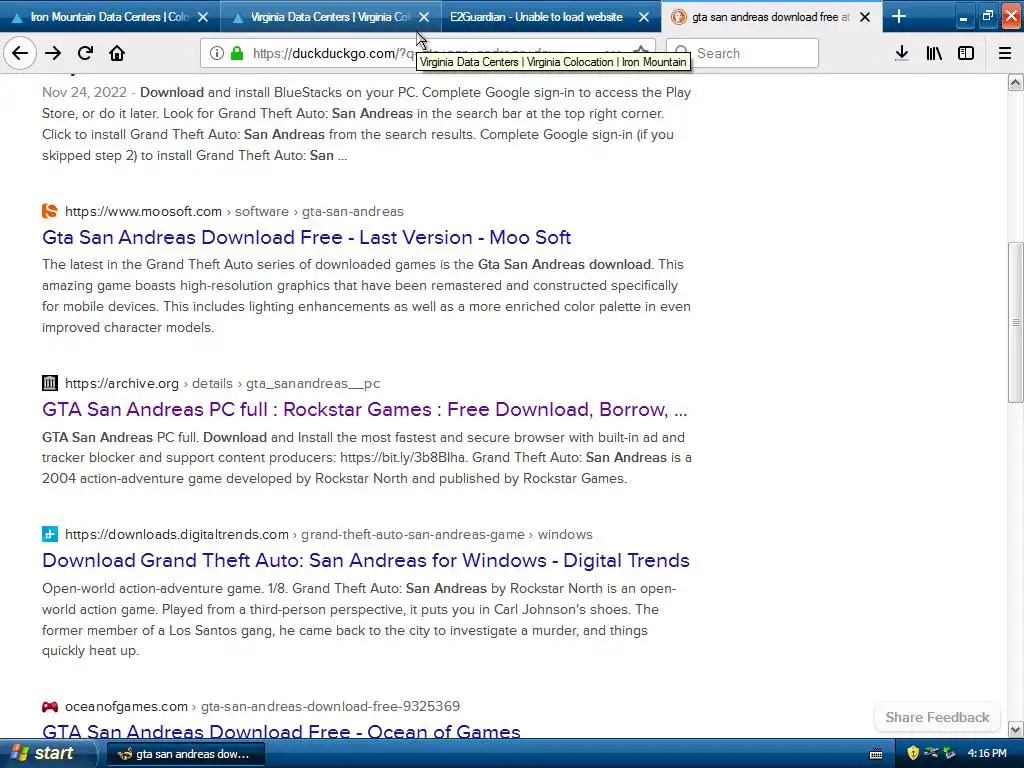Screen dimensions: 1024x768
Task: Focus the browser Search box
Action: point(742,53)
